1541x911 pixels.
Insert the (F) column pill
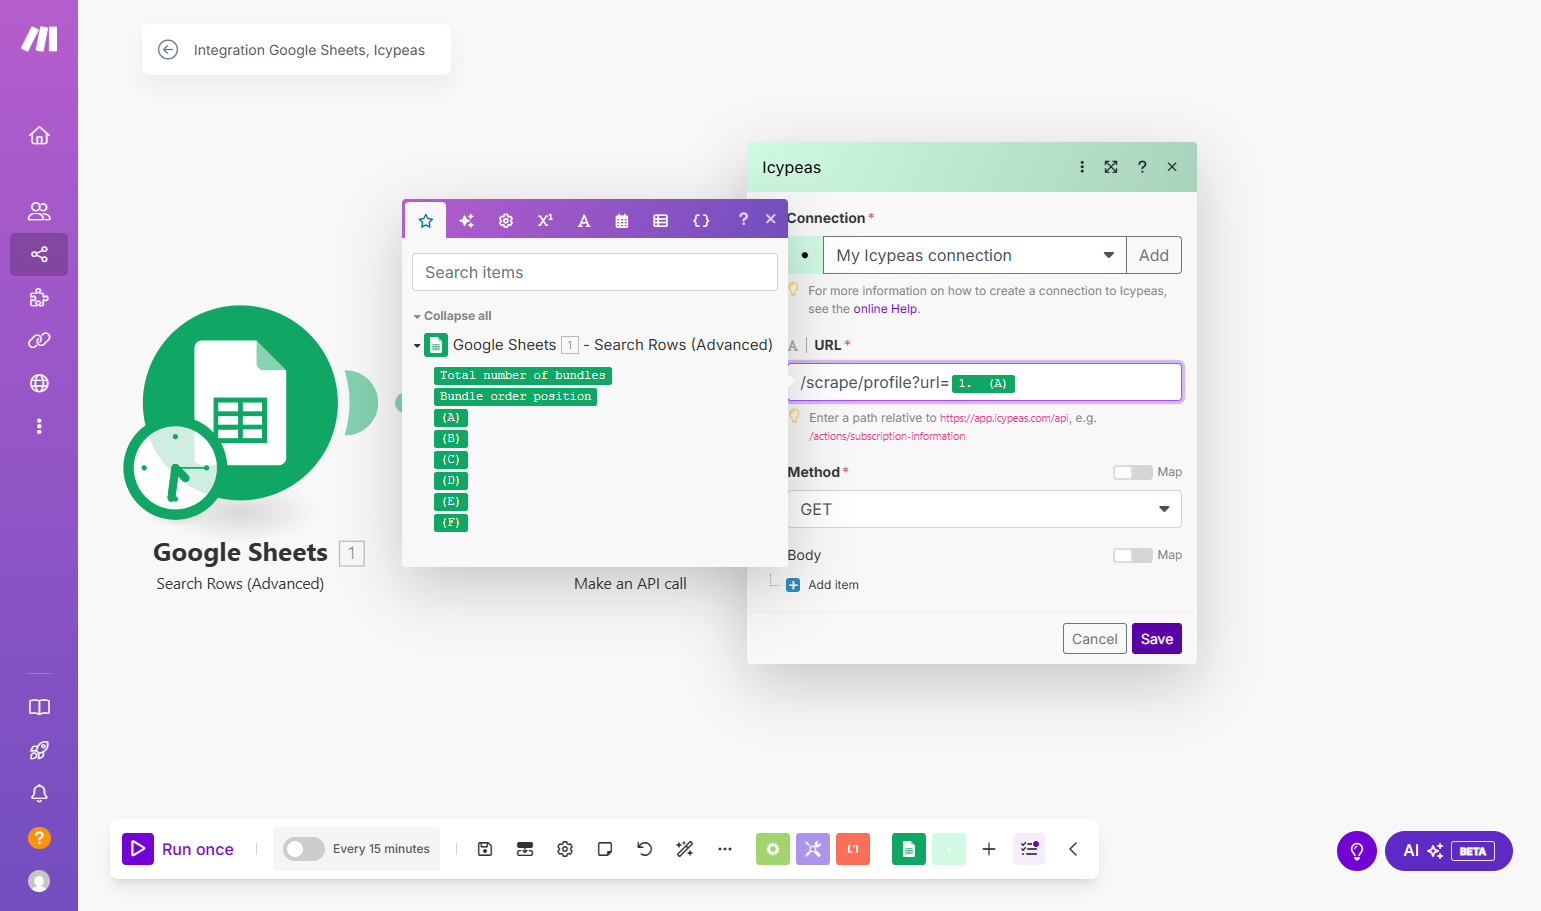[451, 523]
